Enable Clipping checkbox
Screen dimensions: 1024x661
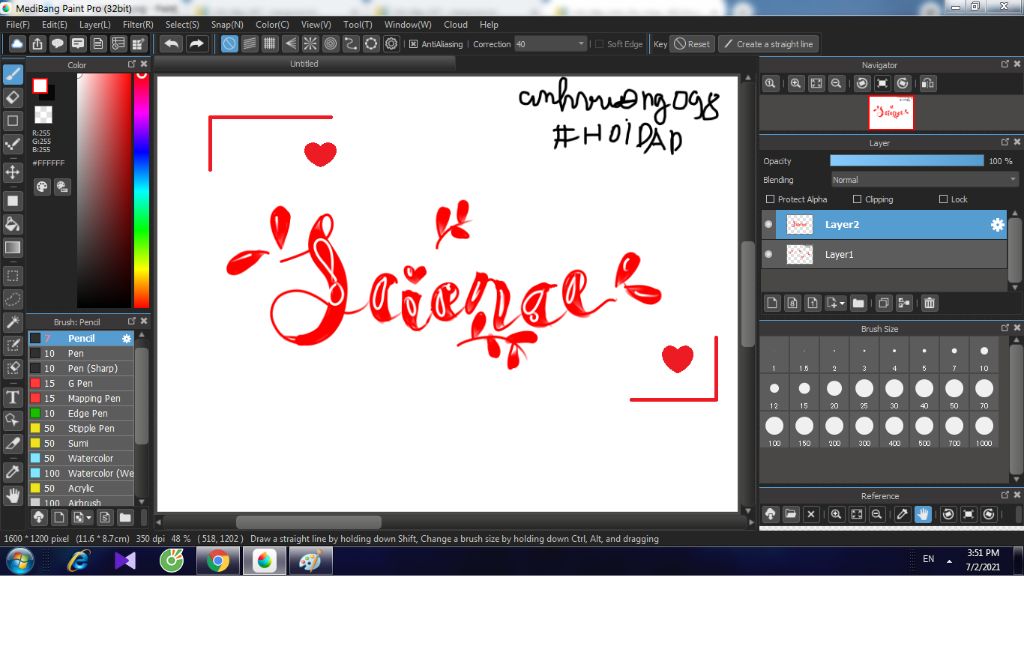click(x=857, y=199)
